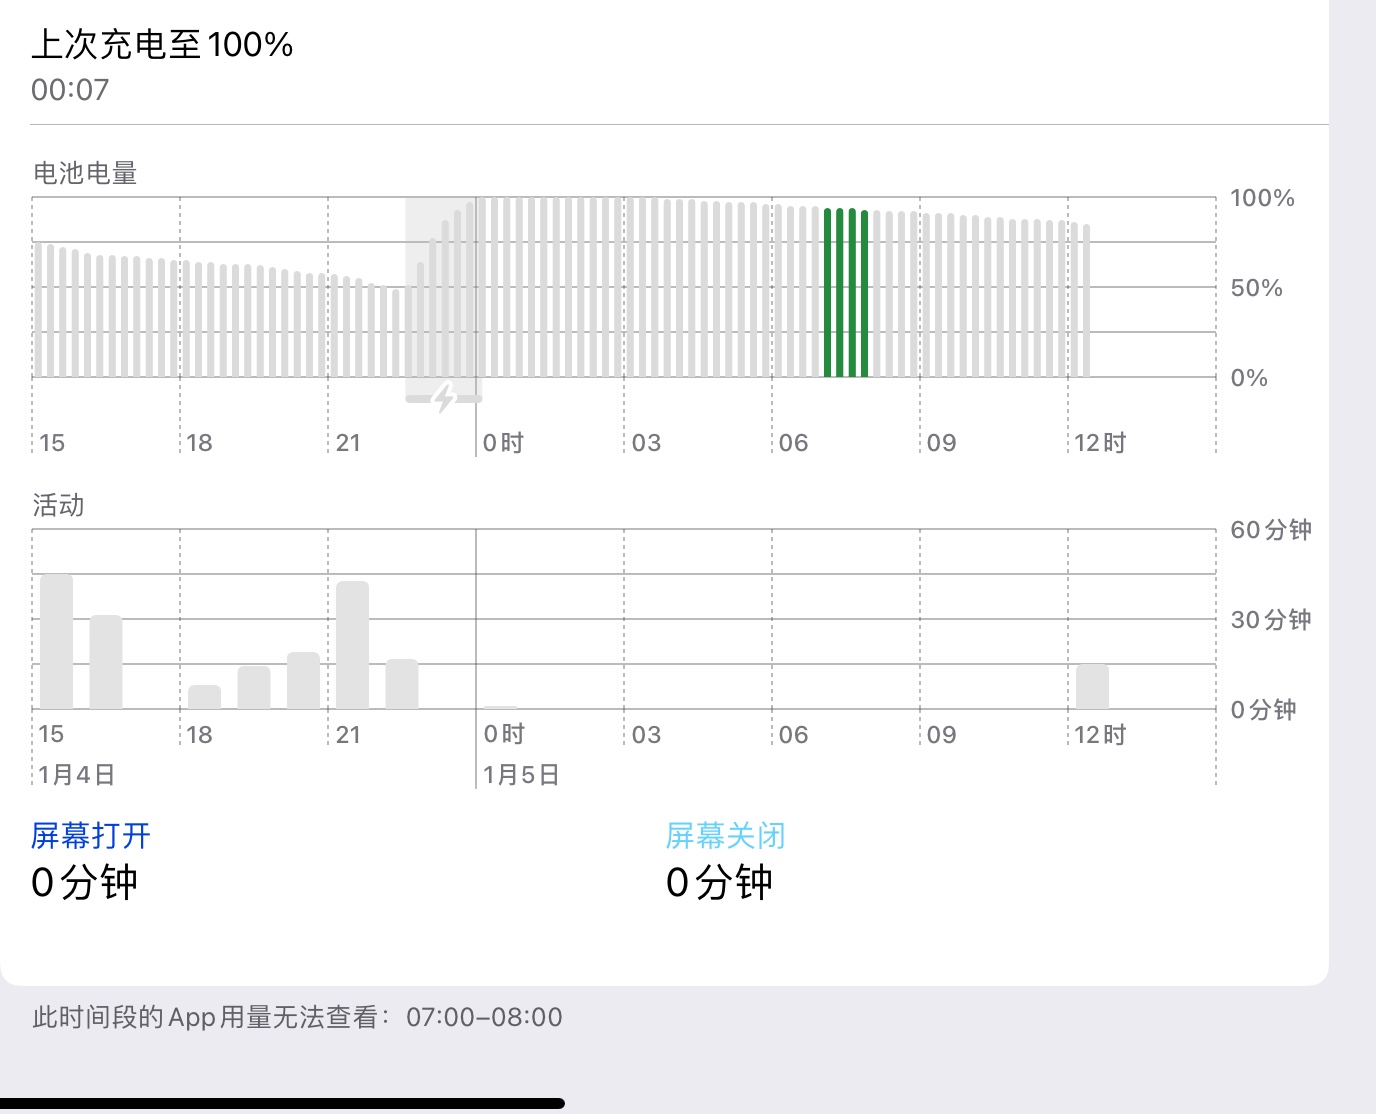Tap the 屏幕打开 label
The width and height of the screenshot is (1376, 1114).
[x=91, y=835]
